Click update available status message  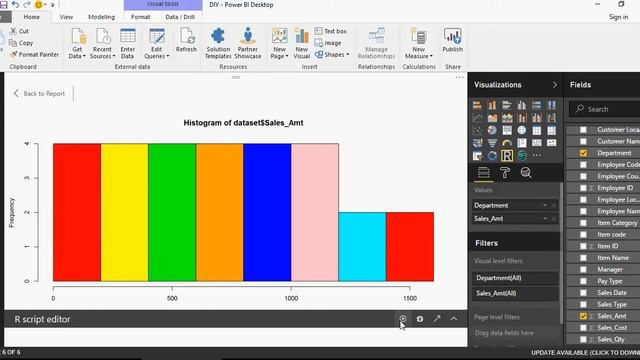click(x=585, y=353)
